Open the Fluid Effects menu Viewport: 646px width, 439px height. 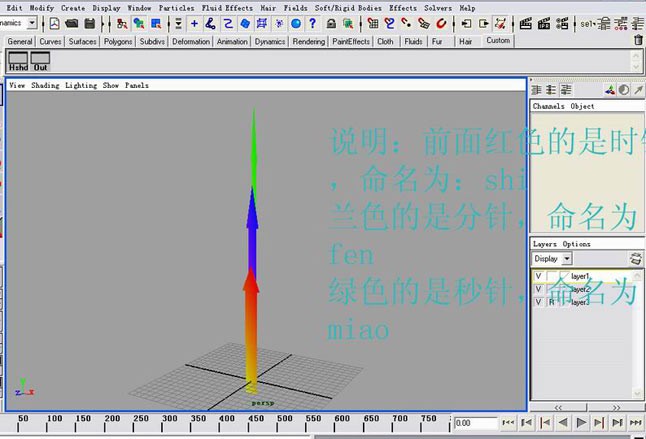pos(227,8)
